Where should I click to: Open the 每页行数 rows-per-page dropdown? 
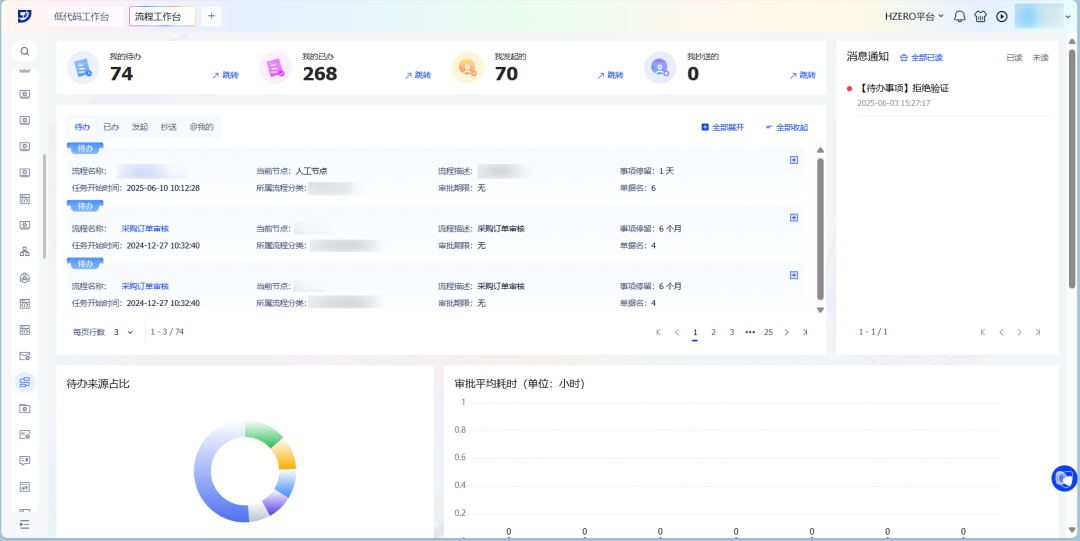(123, 332)
